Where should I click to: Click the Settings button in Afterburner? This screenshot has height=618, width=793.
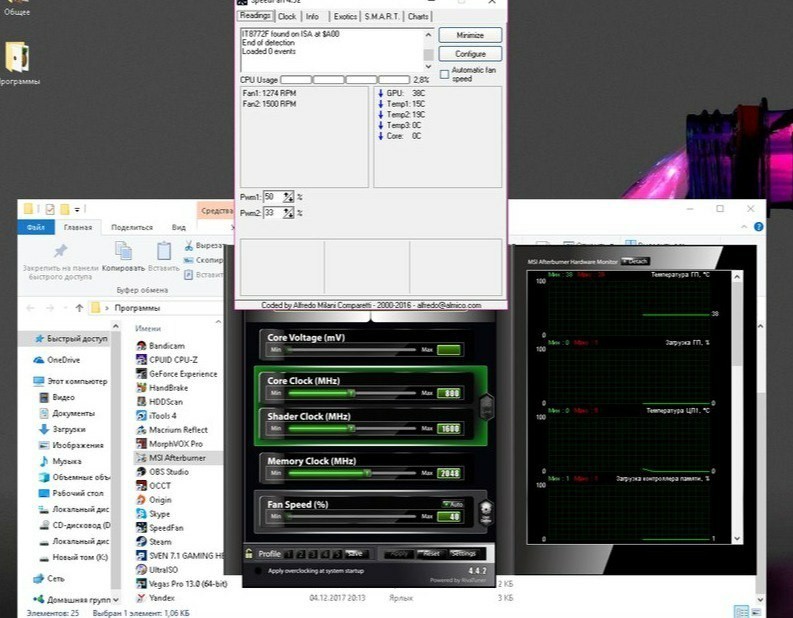click(x=463, y=554)
